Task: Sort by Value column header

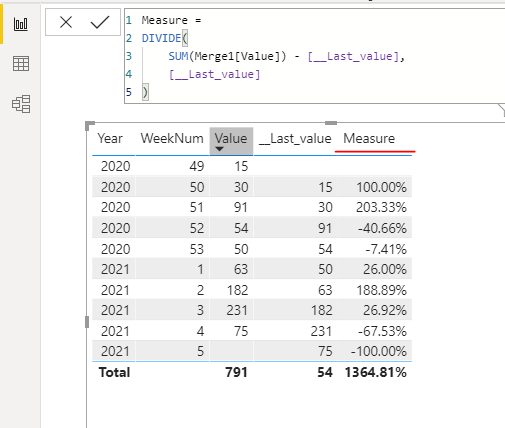Action: (231, 141)
